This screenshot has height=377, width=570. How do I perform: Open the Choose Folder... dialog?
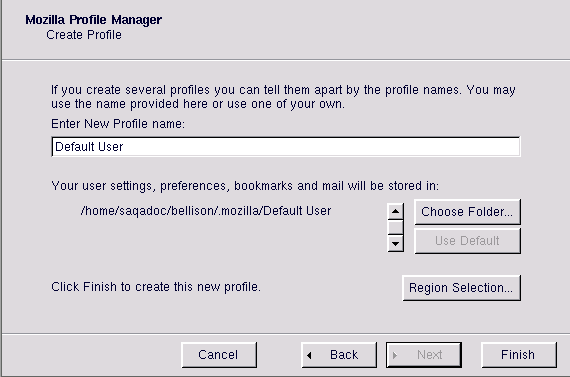(467, 212)
